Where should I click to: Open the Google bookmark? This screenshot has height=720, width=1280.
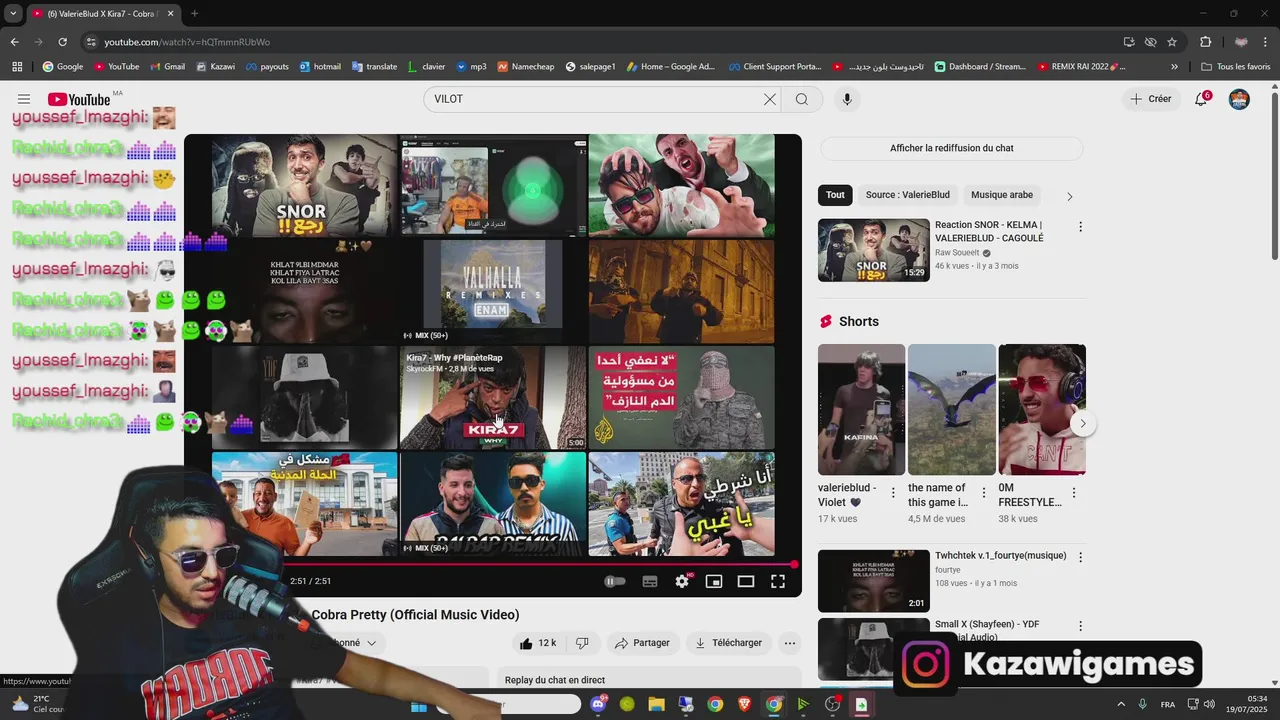(x=63, y=67)
